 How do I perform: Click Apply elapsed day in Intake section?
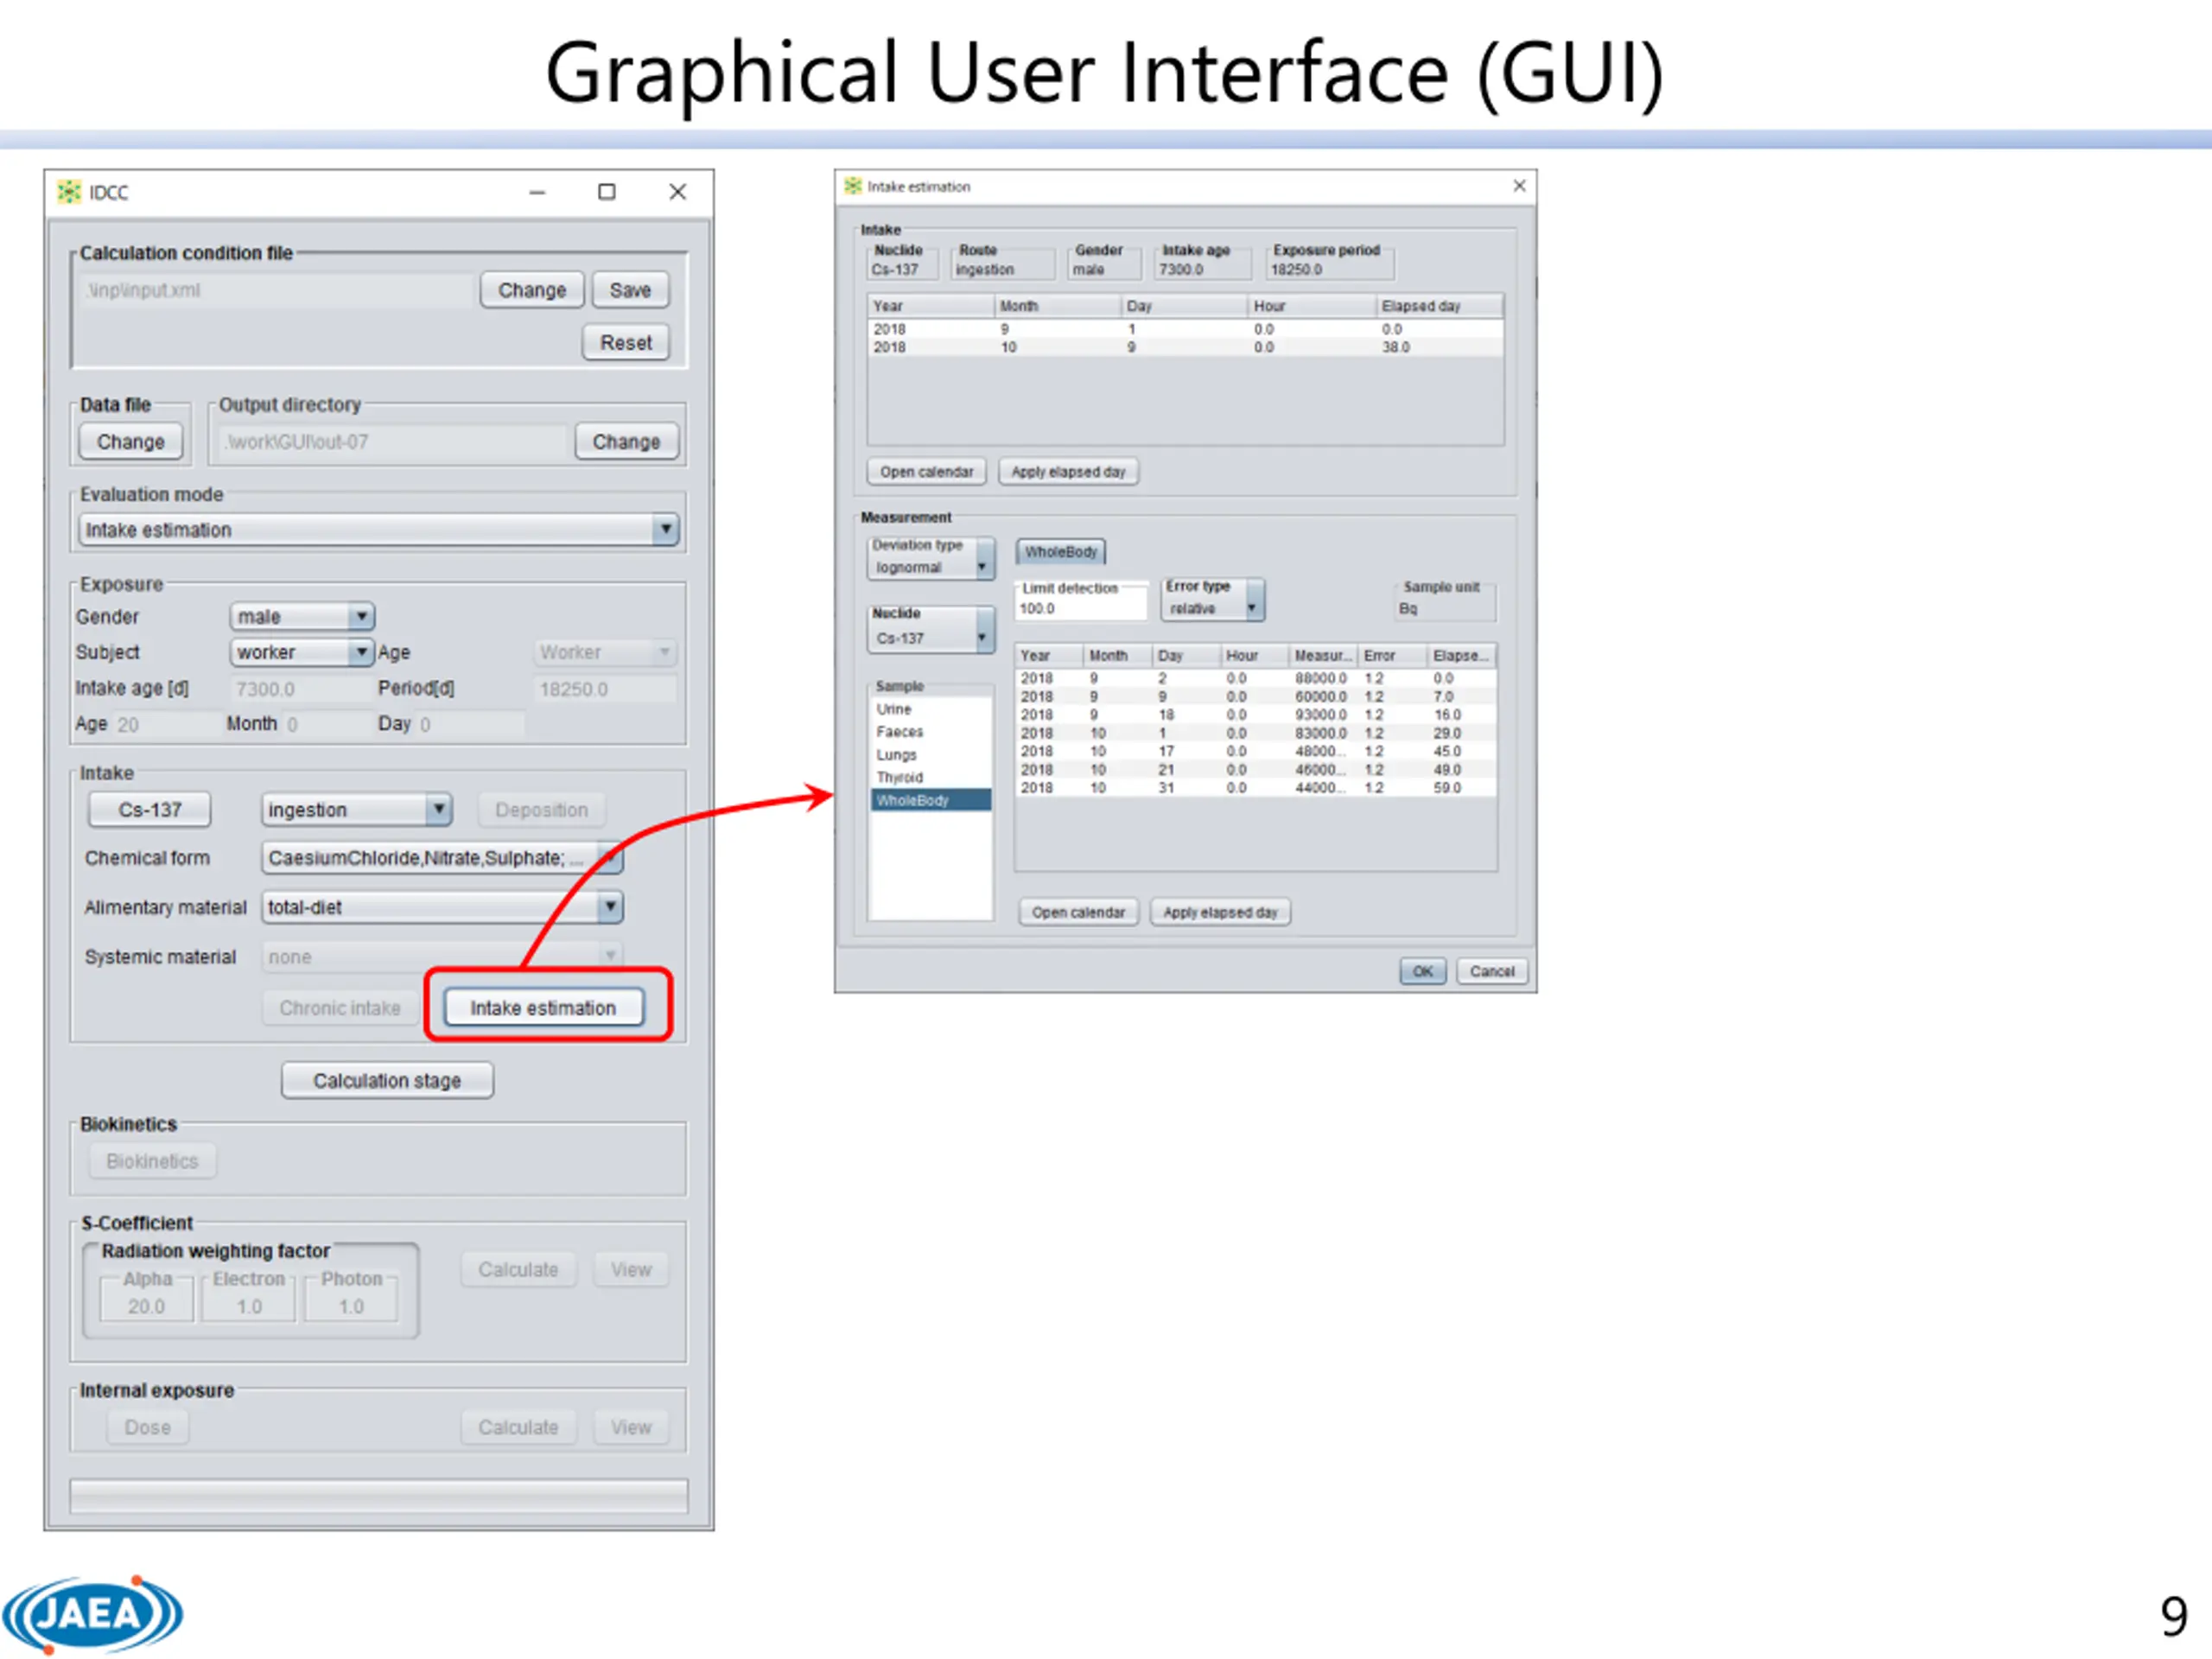1068,471
